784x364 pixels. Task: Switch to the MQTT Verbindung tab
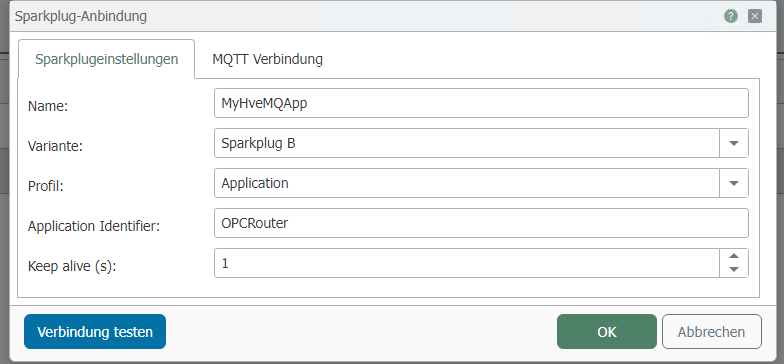click(268, 59)
